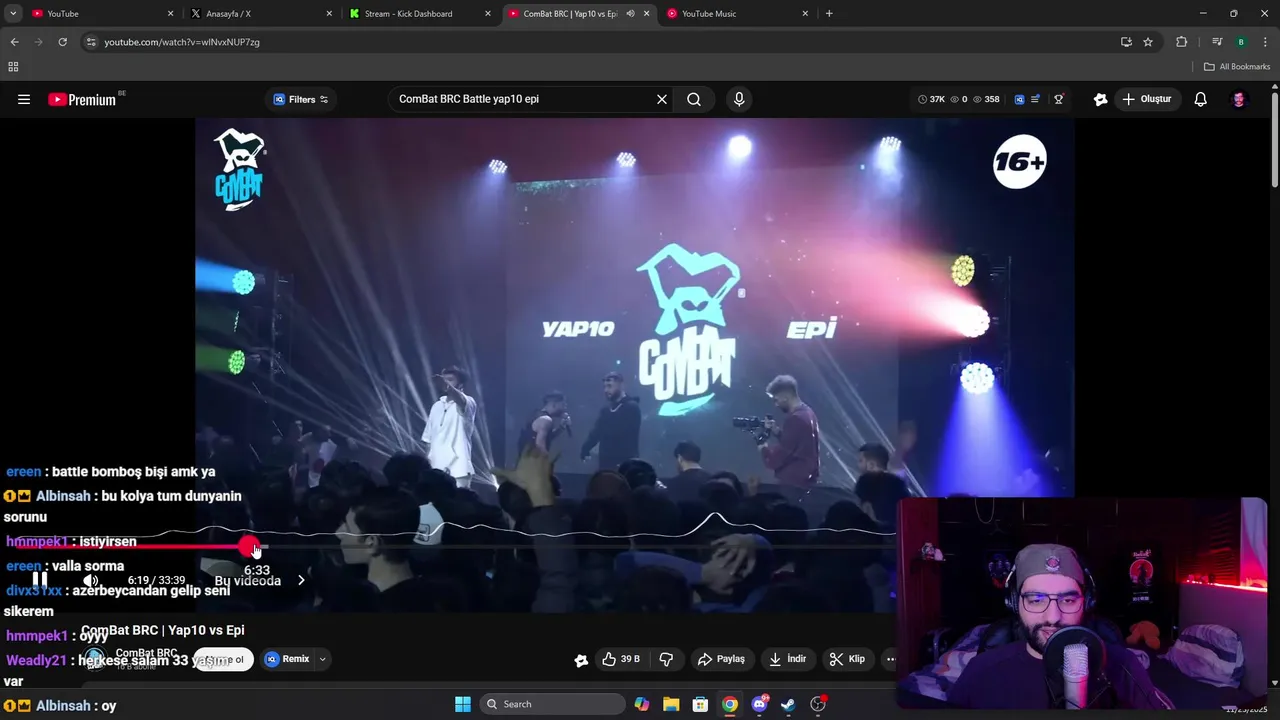Switch to Stream - Kick Dashboard tab
Viewport: 1280px width, 720px height.
419,14
